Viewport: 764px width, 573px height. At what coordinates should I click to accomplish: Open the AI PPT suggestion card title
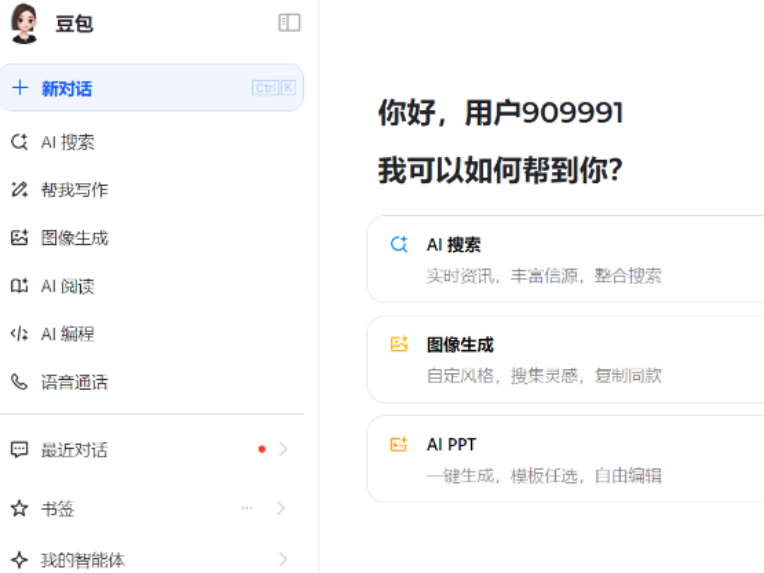[x=451, y=444]
